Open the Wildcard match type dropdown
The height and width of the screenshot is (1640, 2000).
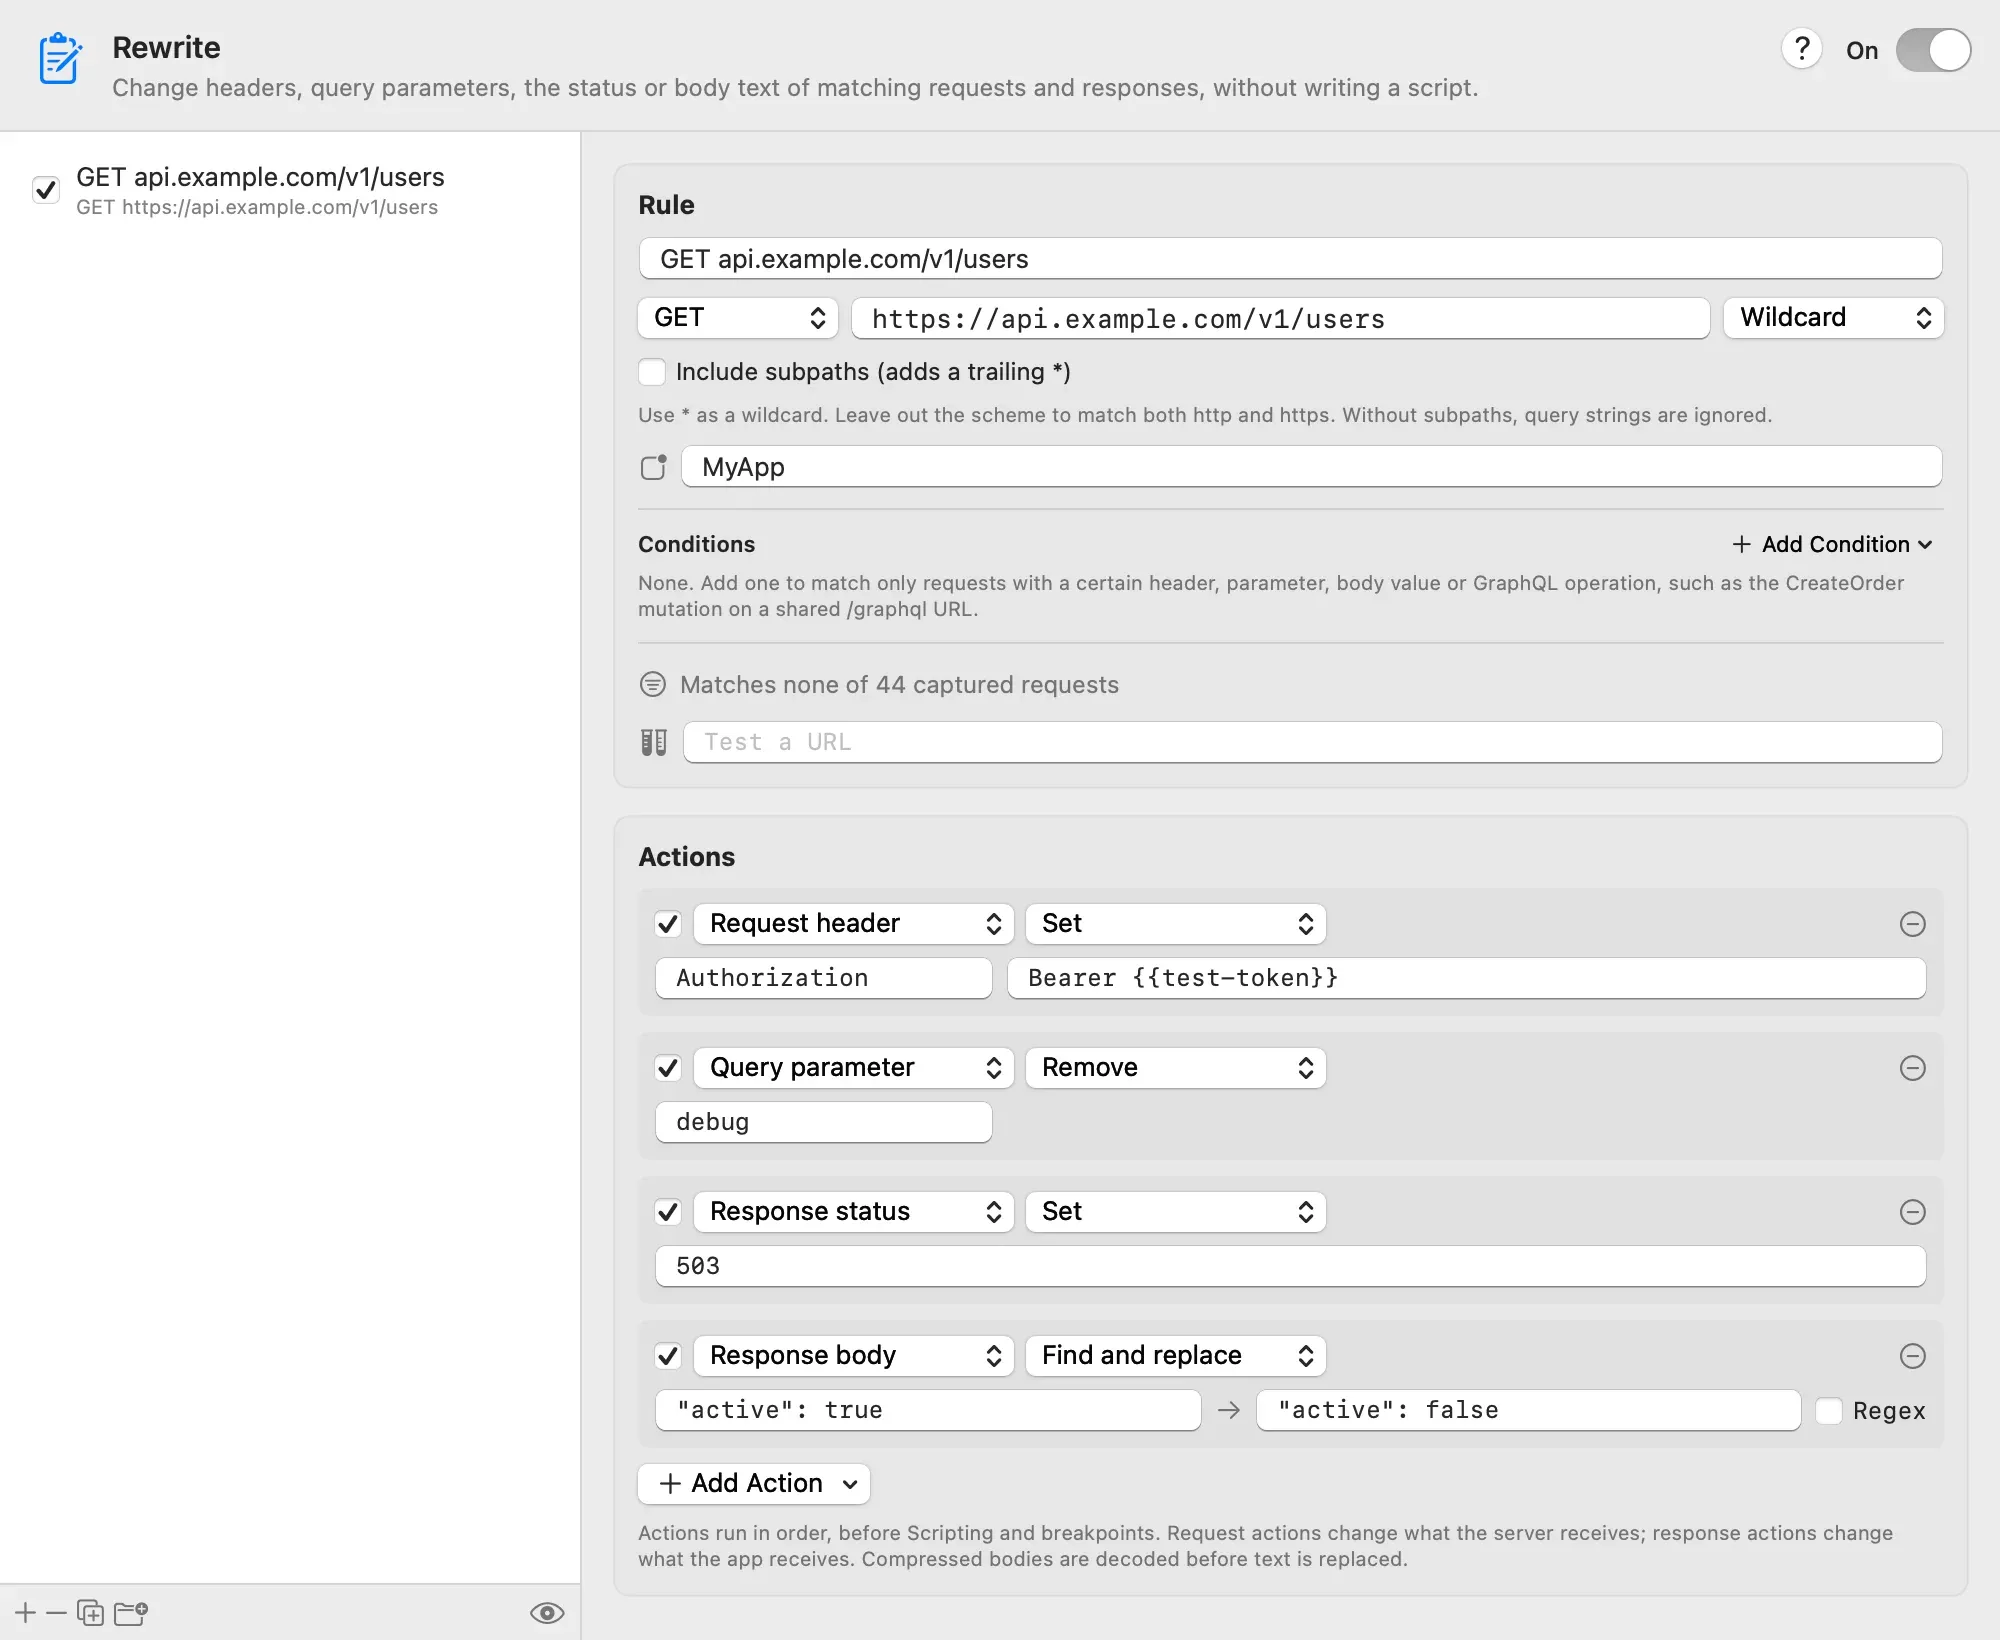coord(1833,318)
